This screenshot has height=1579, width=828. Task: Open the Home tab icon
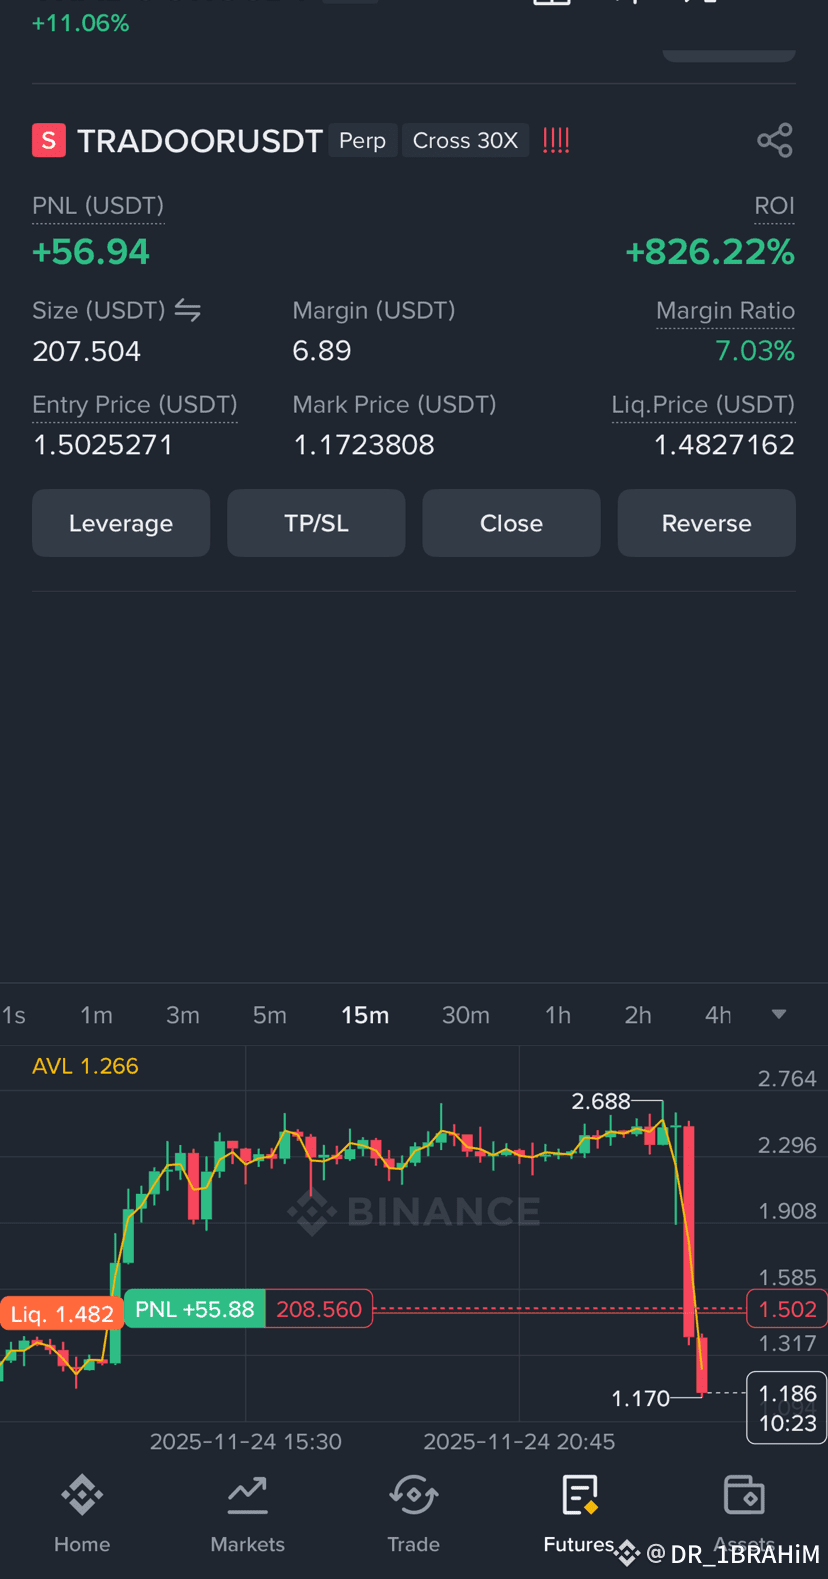click(x=82, y=1495)
